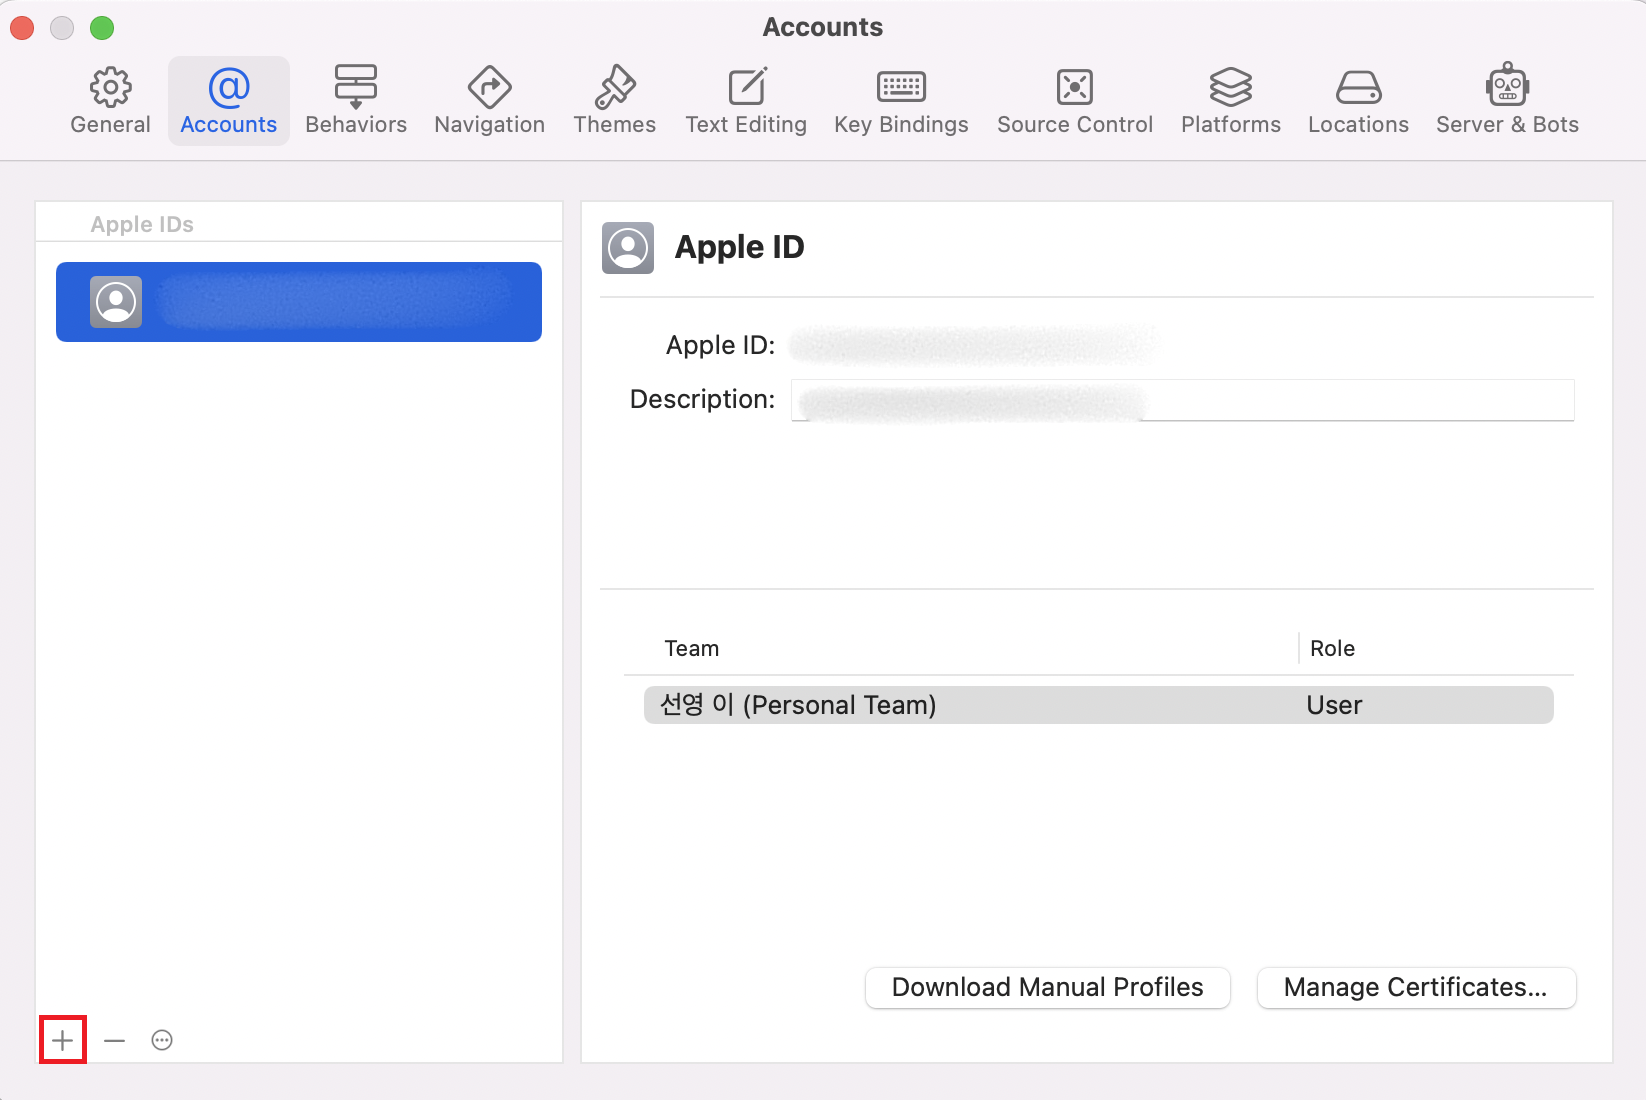Click the Apple ID avatar in details header
Image resolution: width=1646 pixels, height=1100 pixels.
628,248
